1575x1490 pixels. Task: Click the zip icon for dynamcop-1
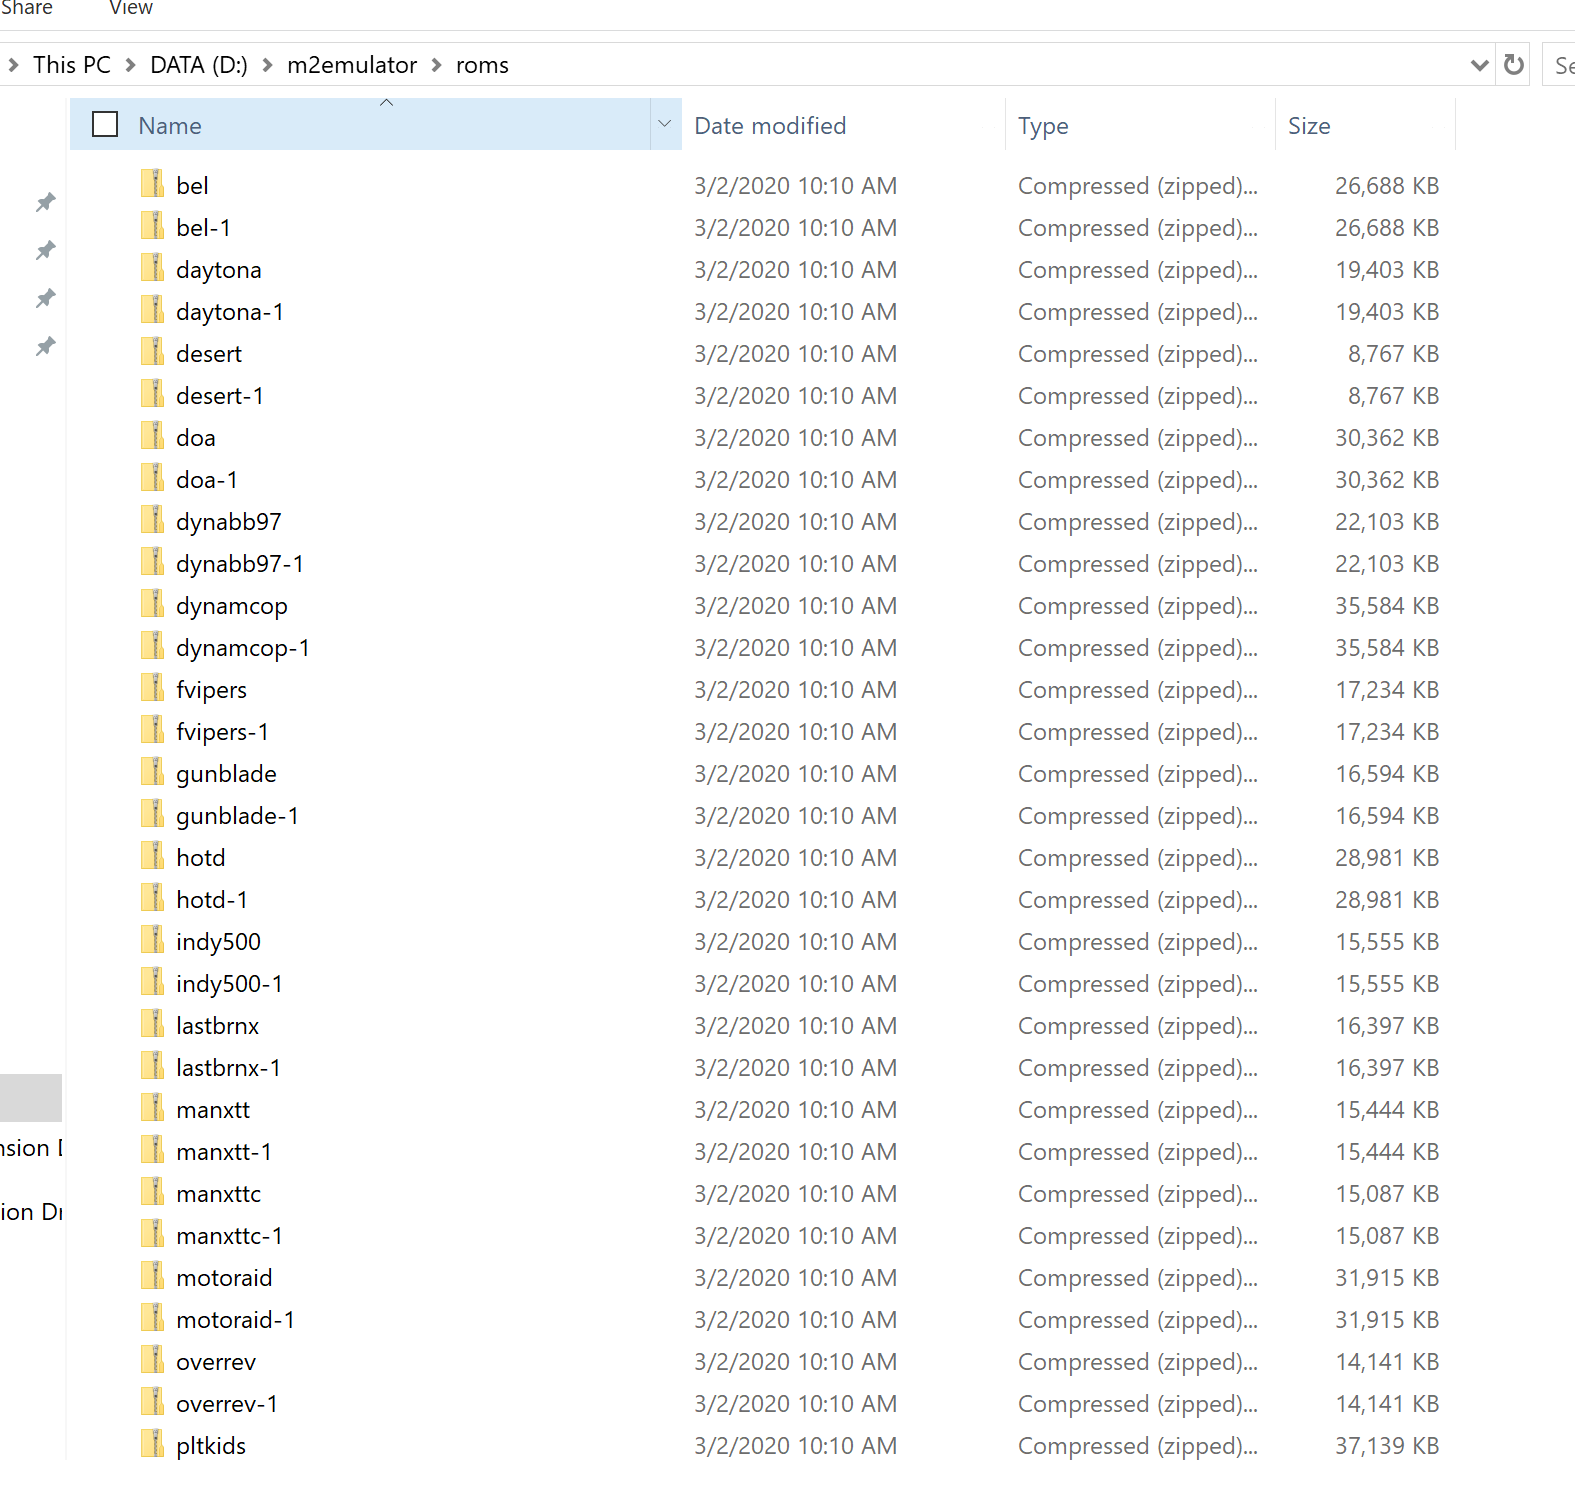click(x=152, y=646)
